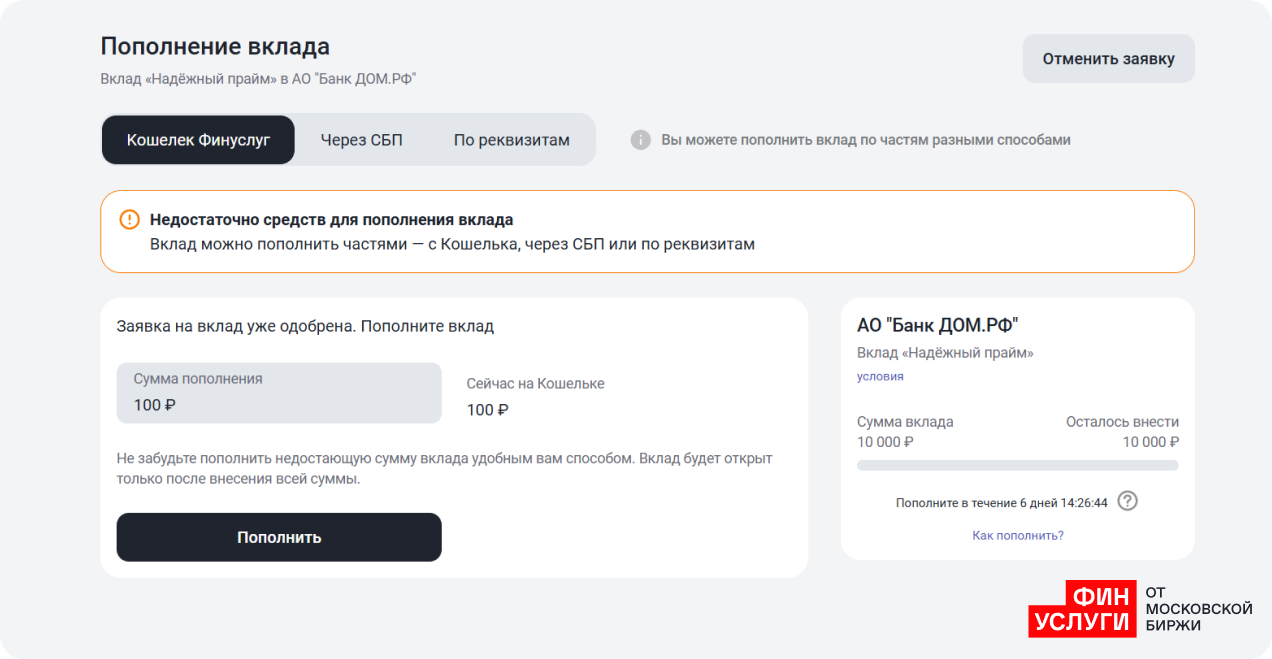Click the orange warning icon in the alert
Screen dimensions: 1272x659
click(130, 220)
